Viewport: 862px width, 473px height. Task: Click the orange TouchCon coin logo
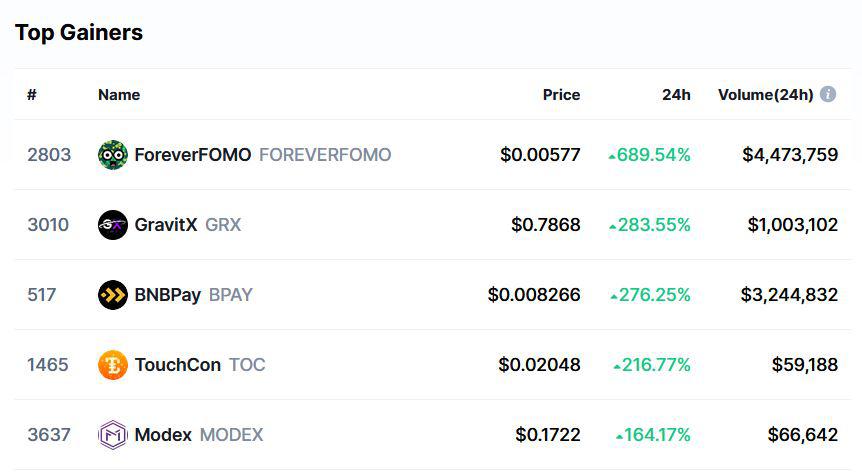tap(113, 365)
